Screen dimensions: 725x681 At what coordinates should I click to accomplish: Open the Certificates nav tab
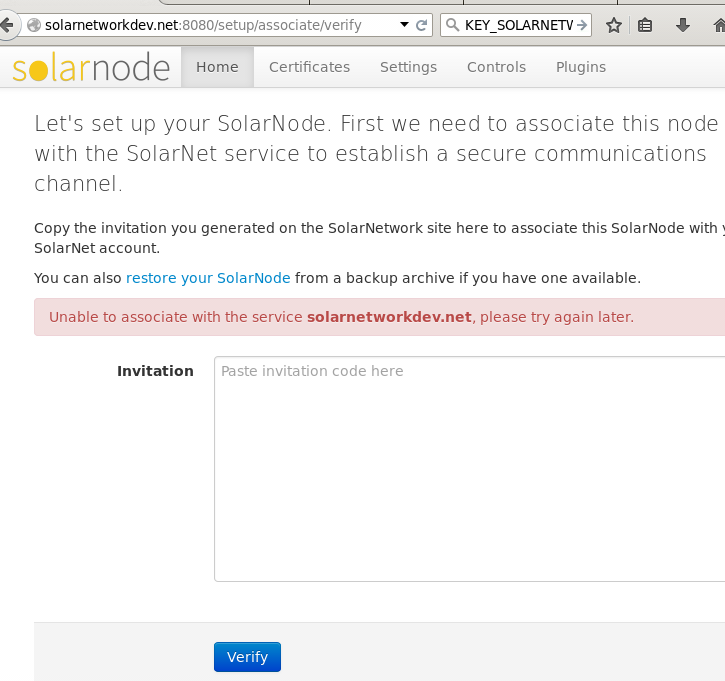tap(309, 67)
